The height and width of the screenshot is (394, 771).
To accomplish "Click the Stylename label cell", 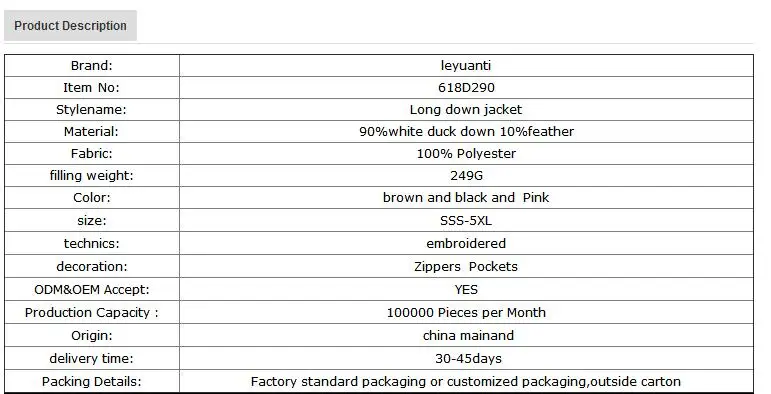I will [92, 109].
